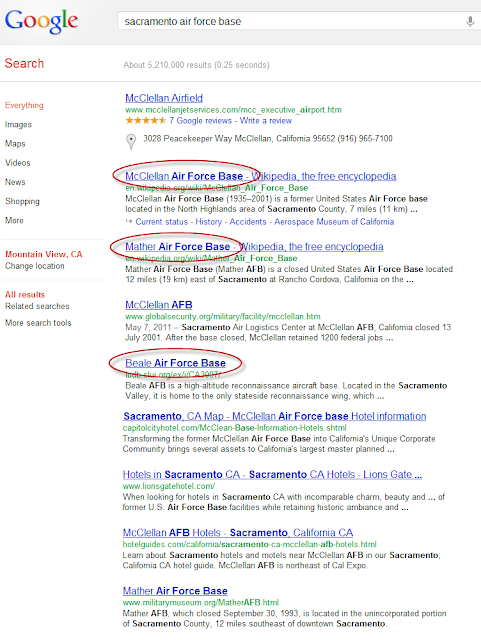This screenshot has width=481, height=640.
Task: Switch to Maps results
Action: point(15,144)
